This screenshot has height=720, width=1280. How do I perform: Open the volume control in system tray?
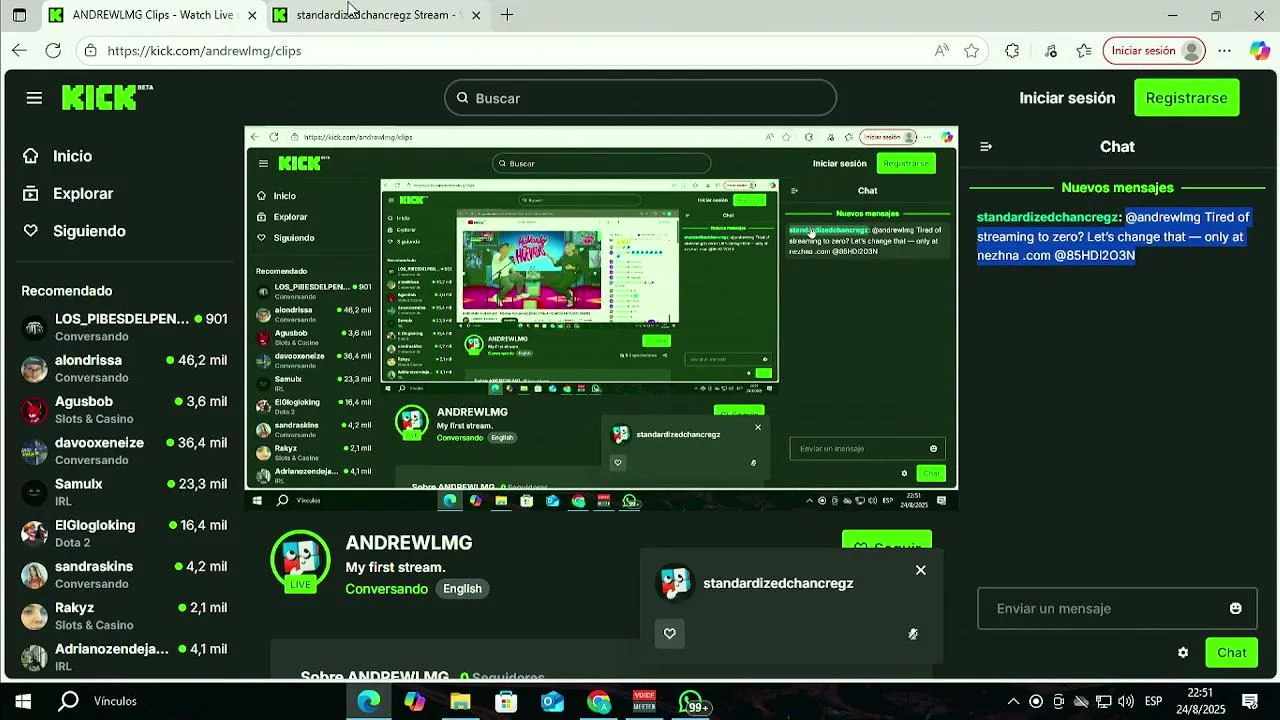point(1126,701)
